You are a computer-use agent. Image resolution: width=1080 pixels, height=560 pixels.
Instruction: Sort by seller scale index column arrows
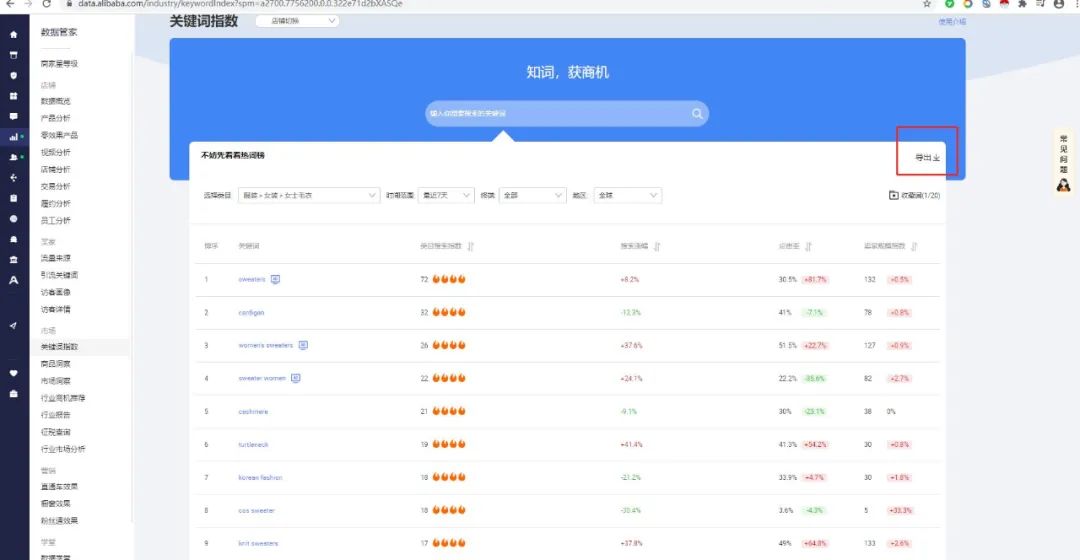[914, 246]
